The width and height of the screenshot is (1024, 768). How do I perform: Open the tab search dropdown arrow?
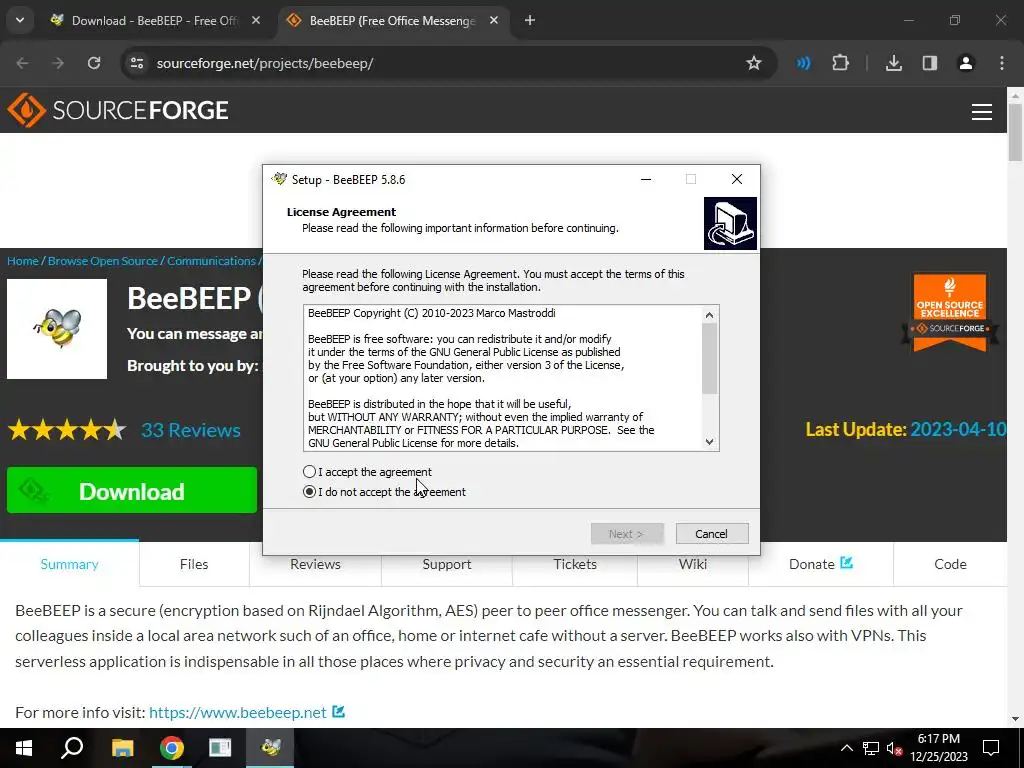pos(20,20)
